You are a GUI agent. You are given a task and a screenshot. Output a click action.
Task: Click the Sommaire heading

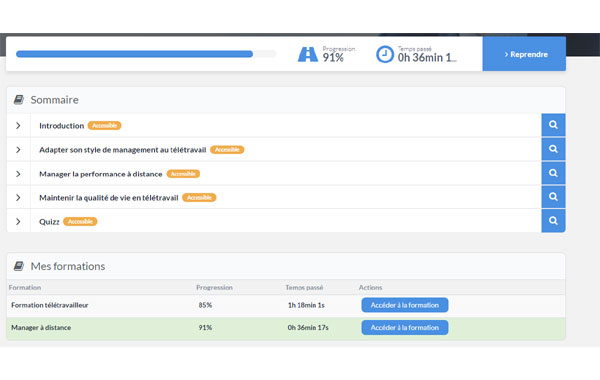coord(54,100)
